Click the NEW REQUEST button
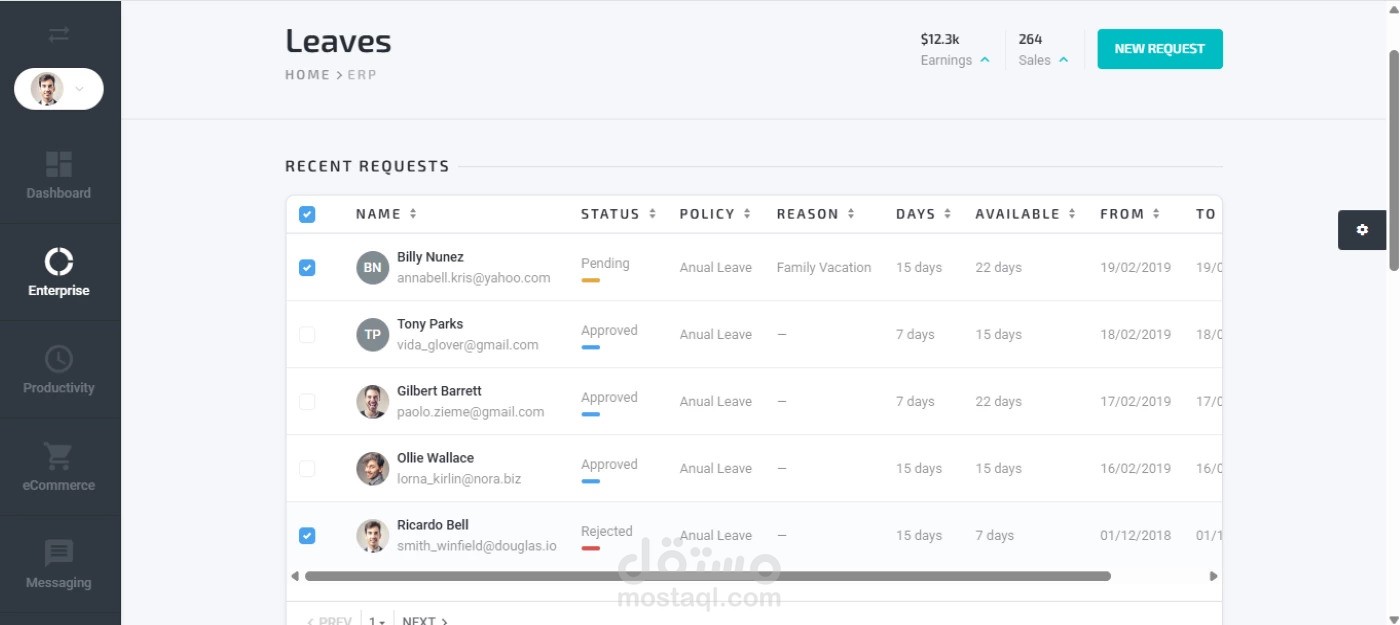Viewport: 1400px width, 625px height. pyautogui.click(x=1159, y=49)
